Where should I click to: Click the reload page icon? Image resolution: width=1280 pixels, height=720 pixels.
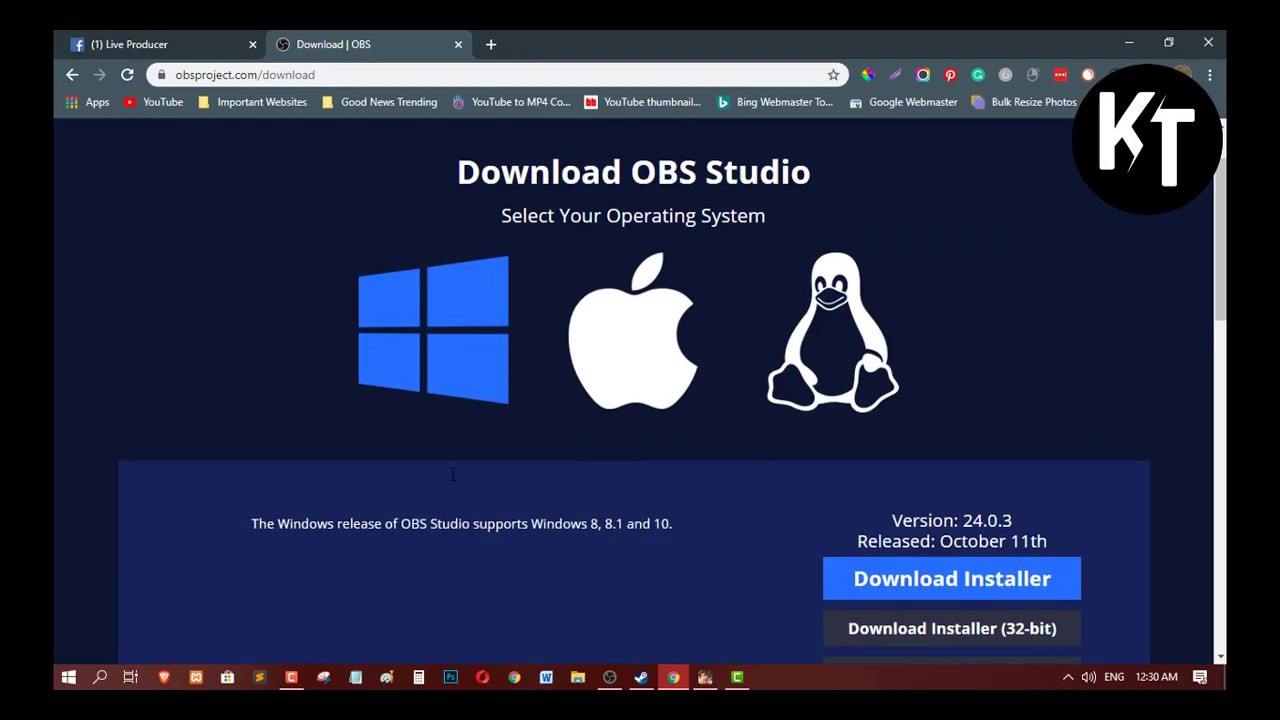click(127, 75)
